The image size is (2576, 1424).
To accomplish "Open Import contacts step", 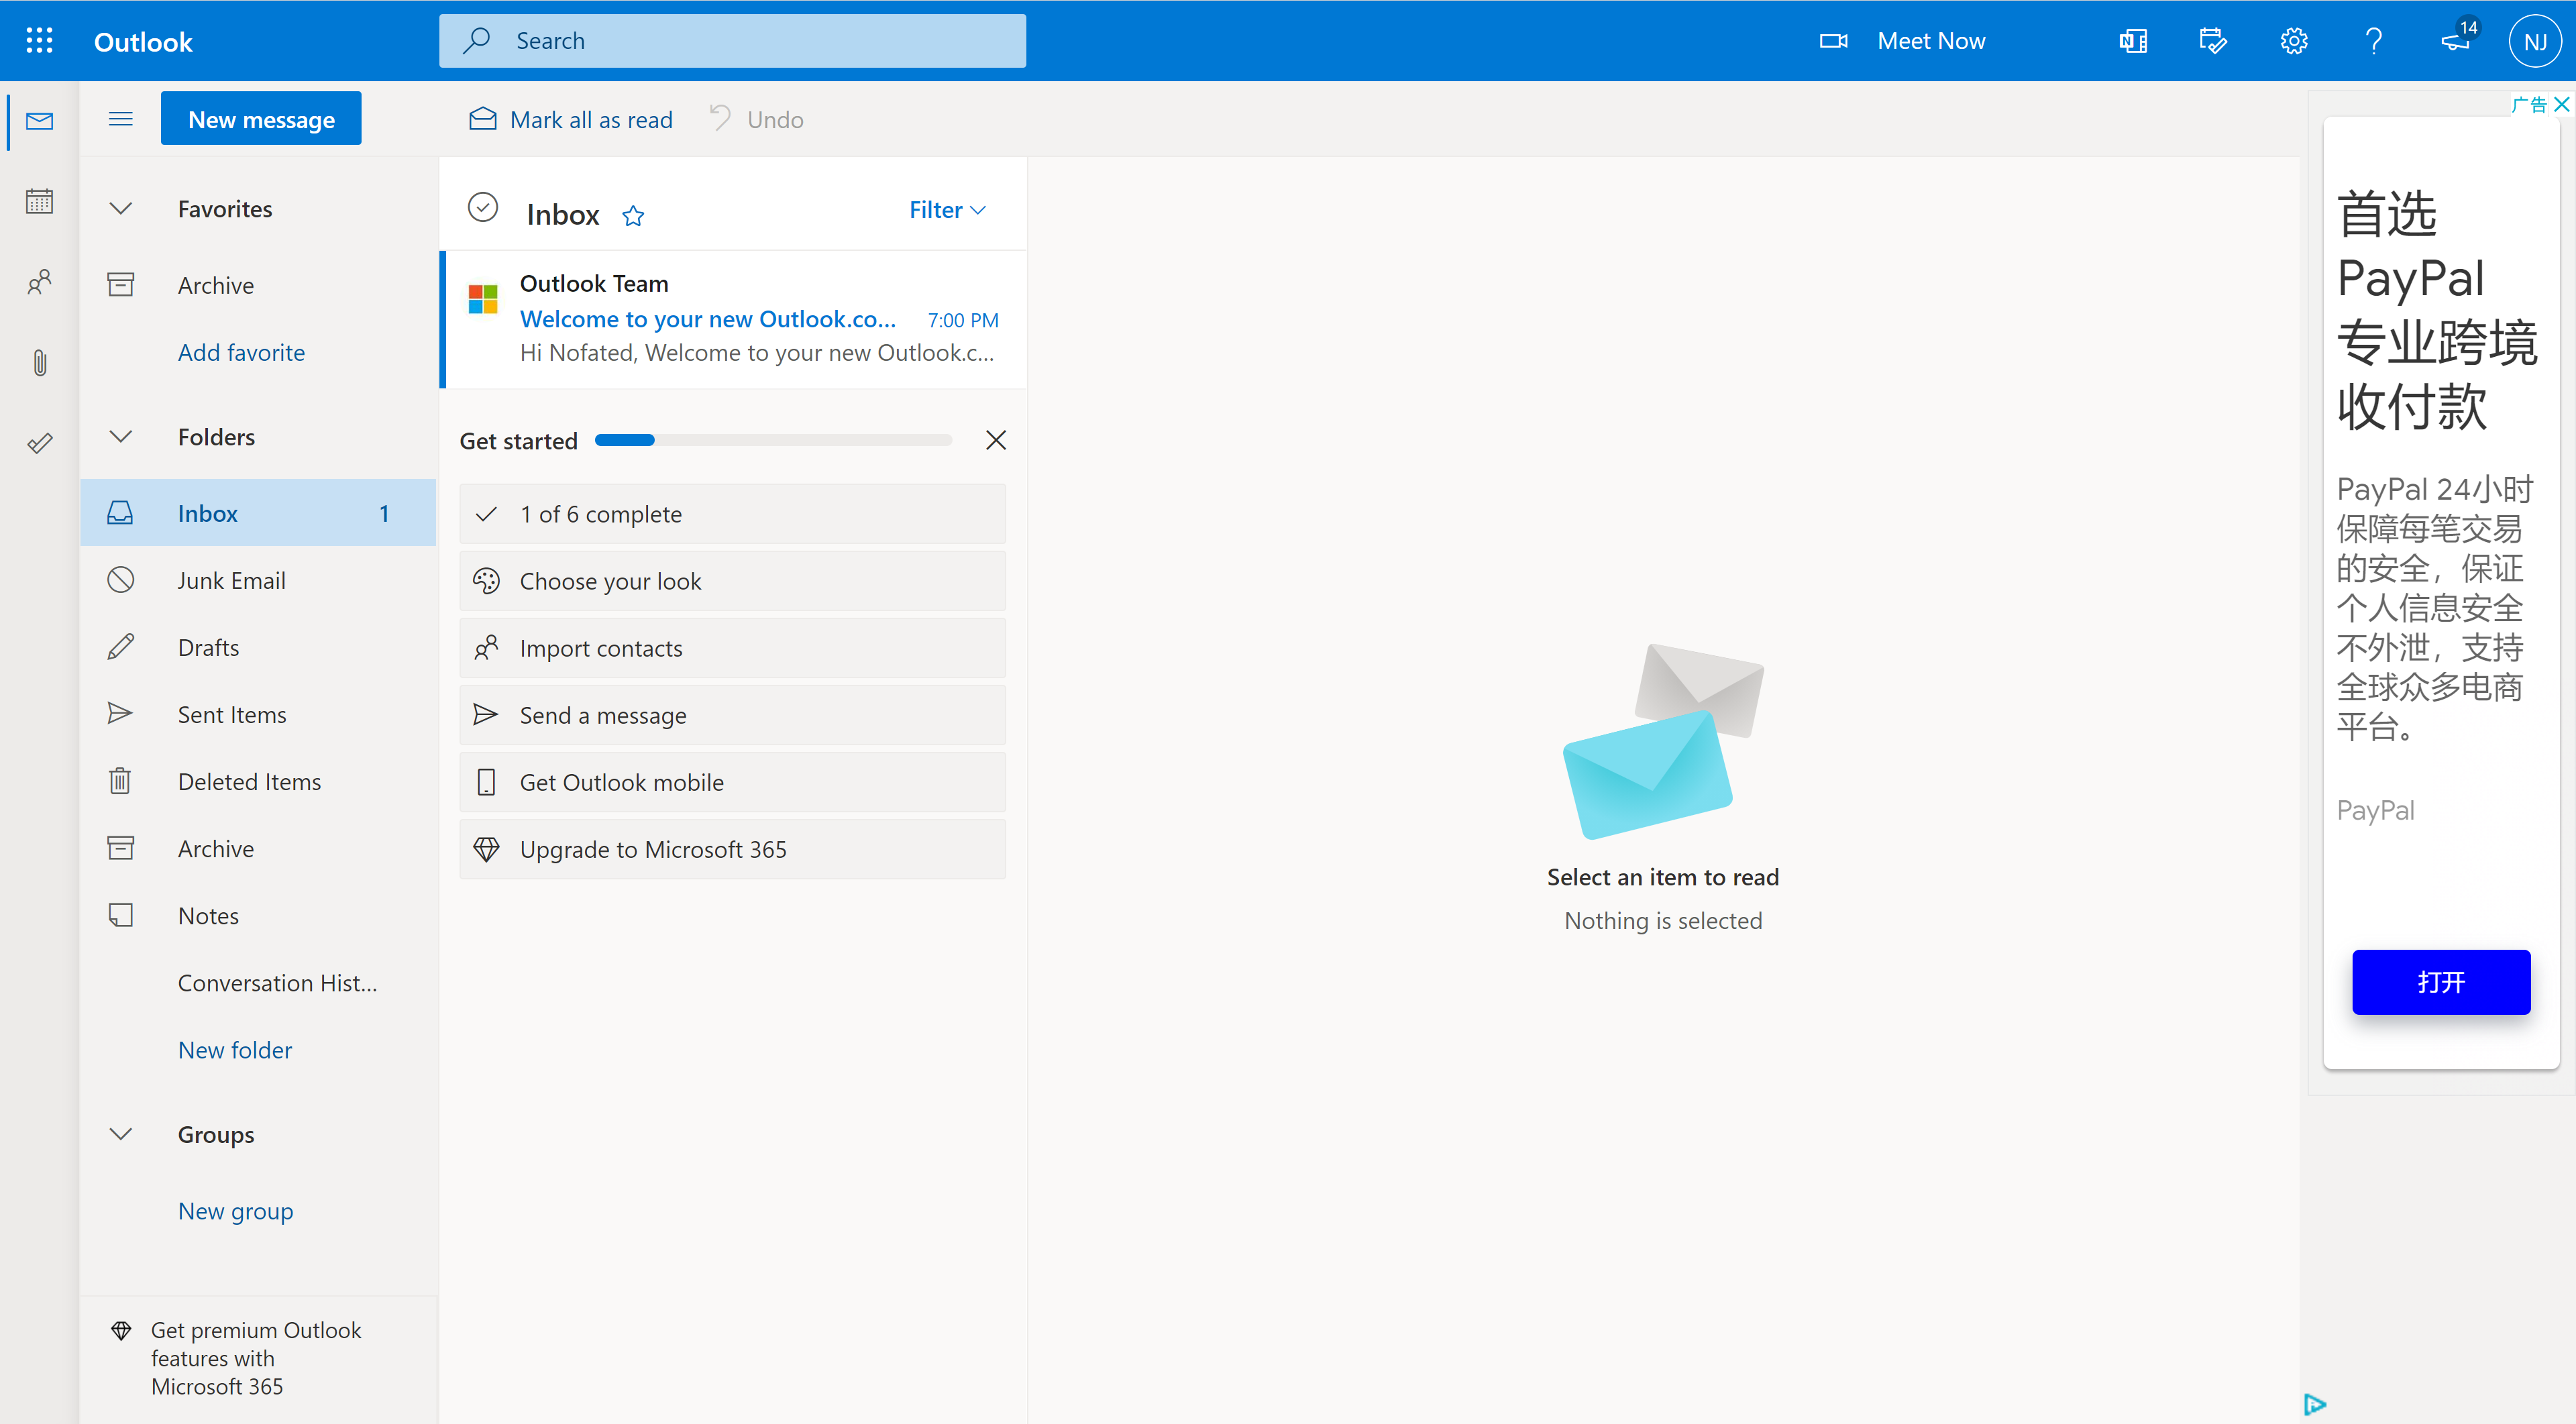I will tap(732, 648).
